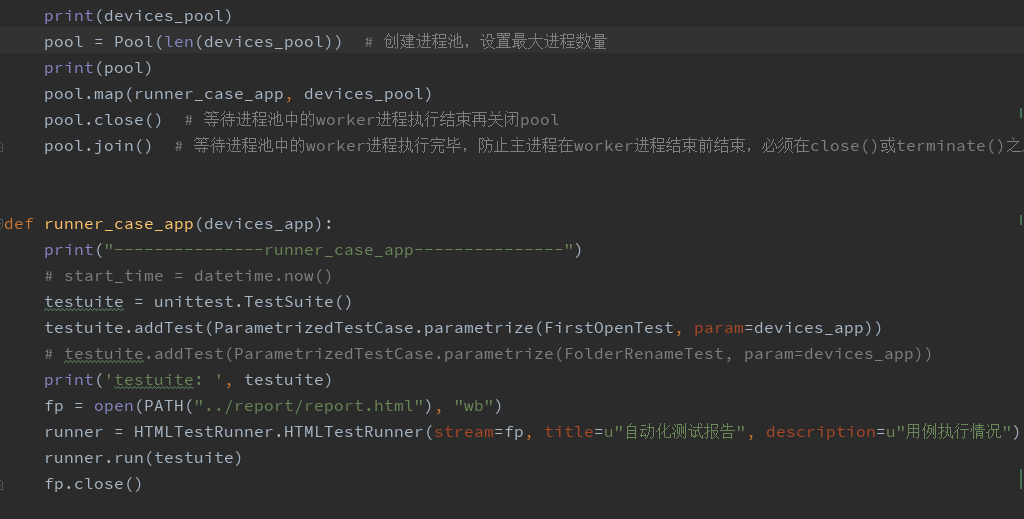Click the title string "自动化测试报告"
1024x519 pixels.
(680, 432)
